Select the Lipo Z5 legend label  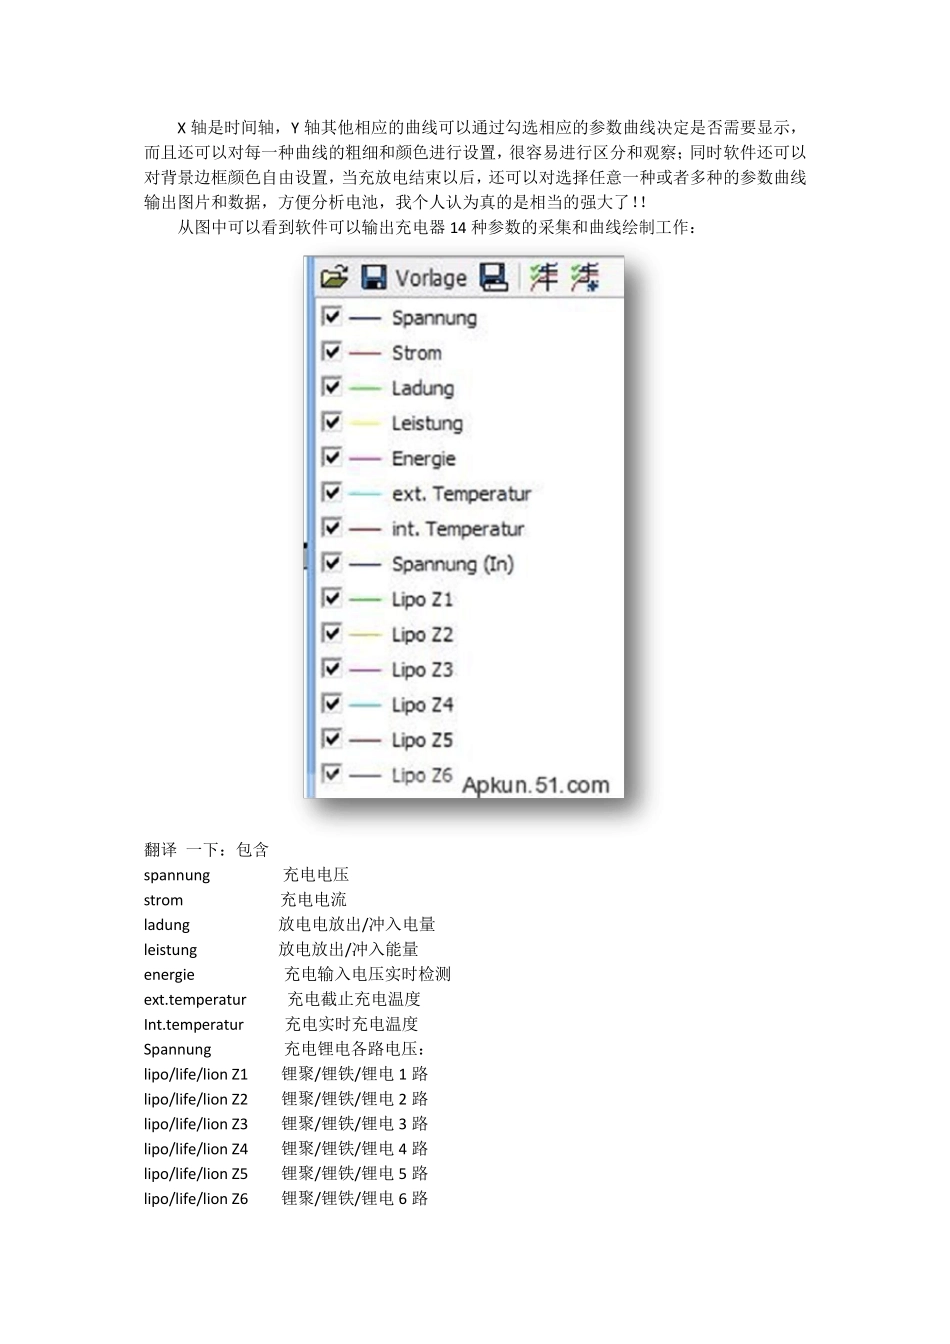tap(422, 740)
